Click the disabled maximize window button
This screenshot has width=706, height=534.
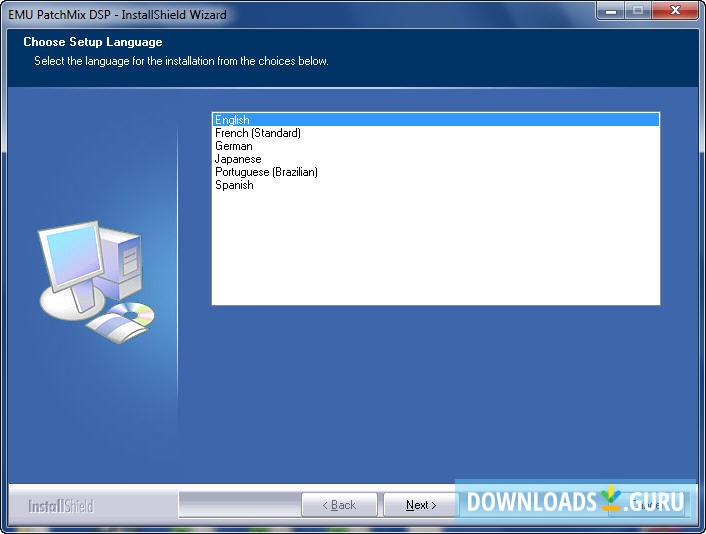click(x=638, y=10)
